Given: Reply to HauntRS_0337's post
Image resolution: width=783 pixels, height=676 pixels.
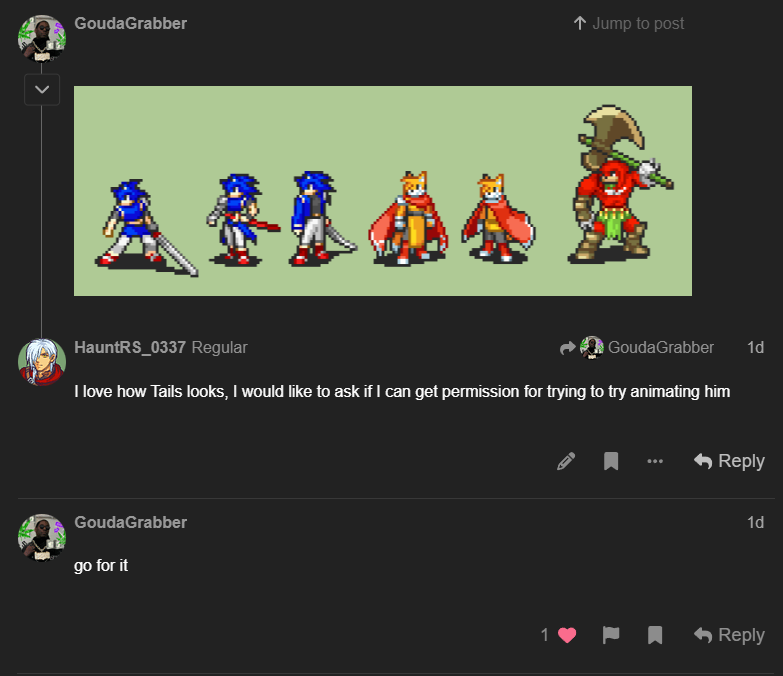Looking at the screenshot, I should point(729,461).
